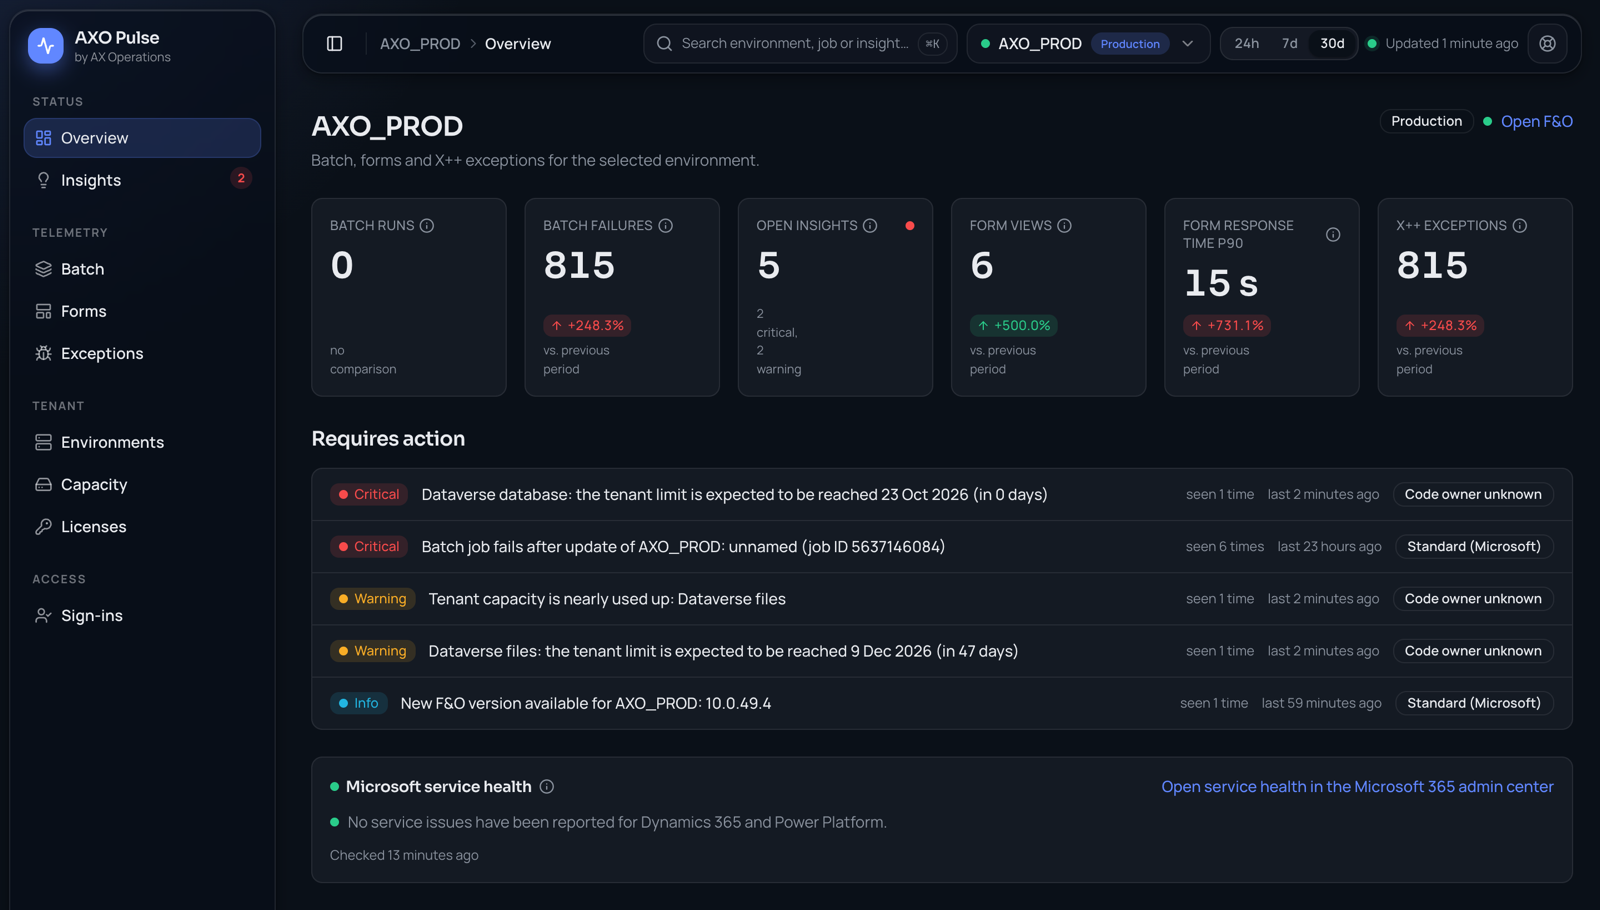Click the info icon beside Batch Failures
Image resolution: width=1600 pixels, height=910 pixels.
(x=665, y=226)
